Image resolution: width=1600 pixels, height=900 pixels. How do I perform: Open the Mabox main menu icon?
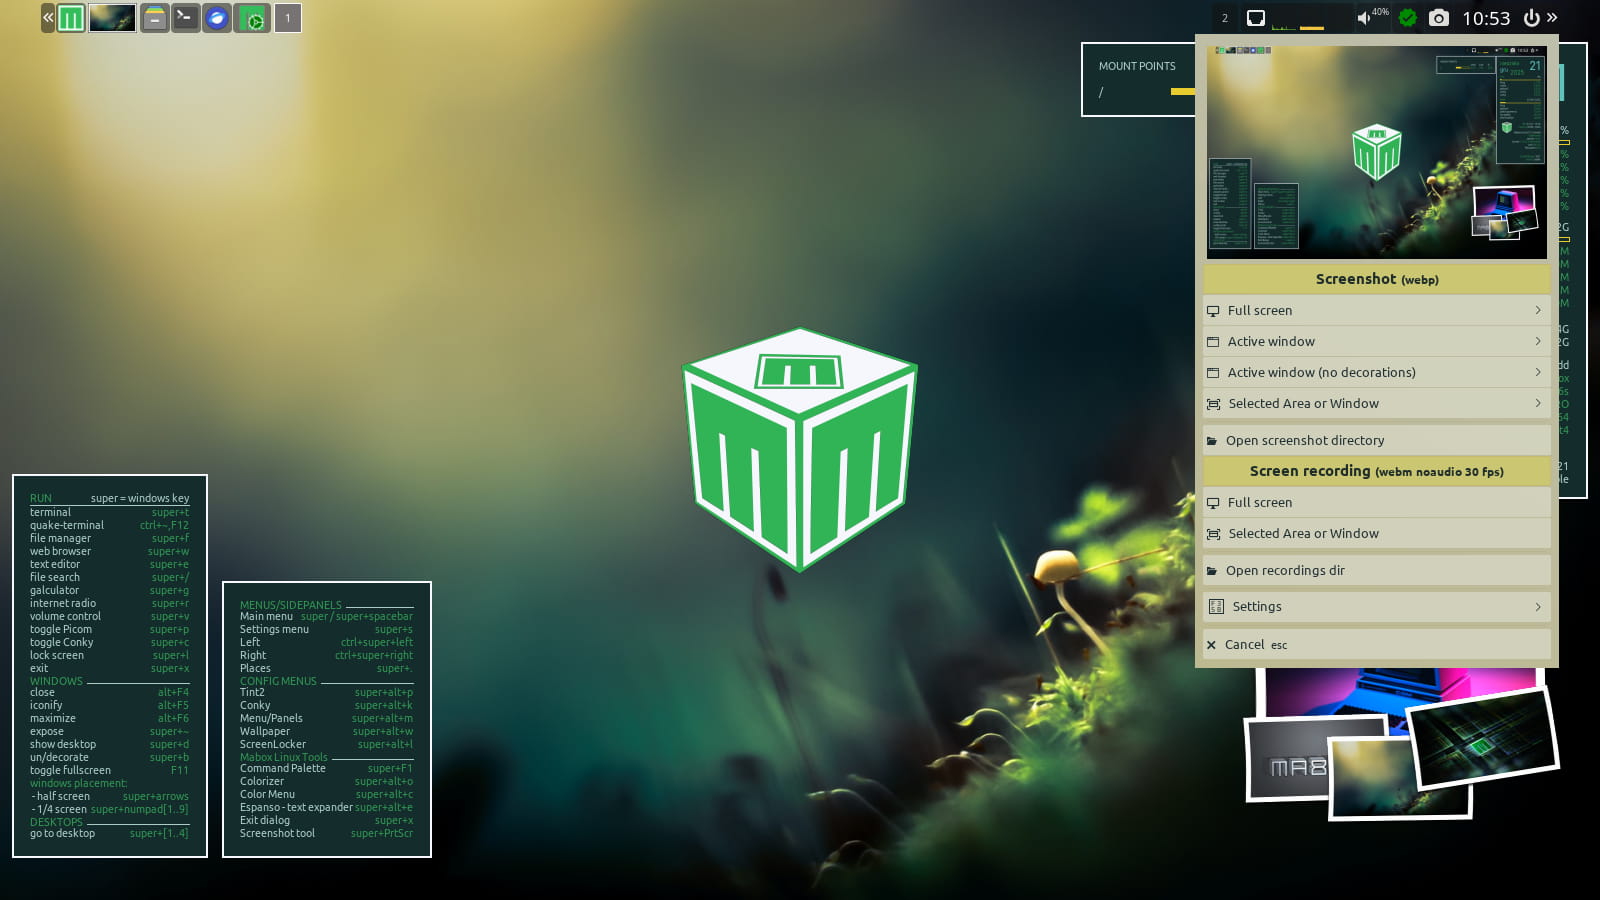(x=71, y=18)
